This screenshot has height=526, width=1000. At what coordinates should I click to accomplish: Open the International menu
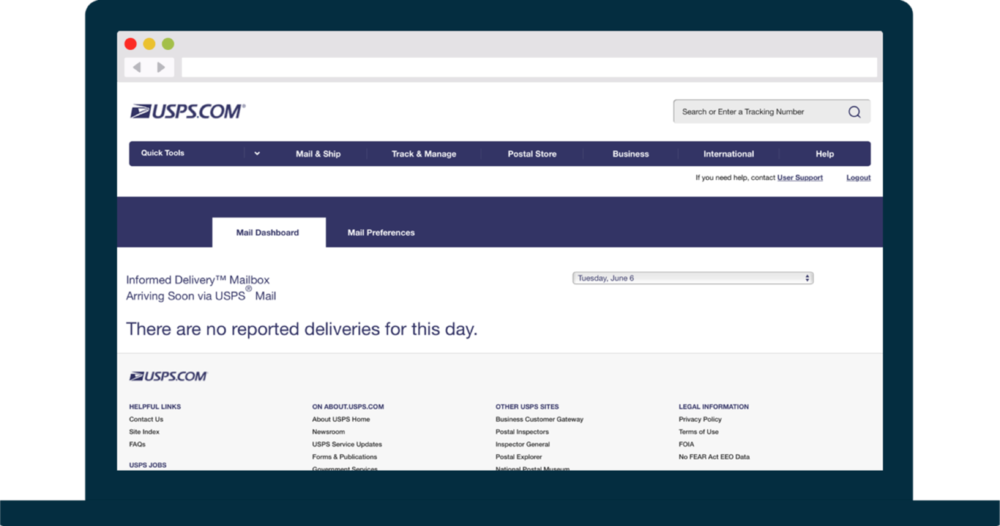728,154
